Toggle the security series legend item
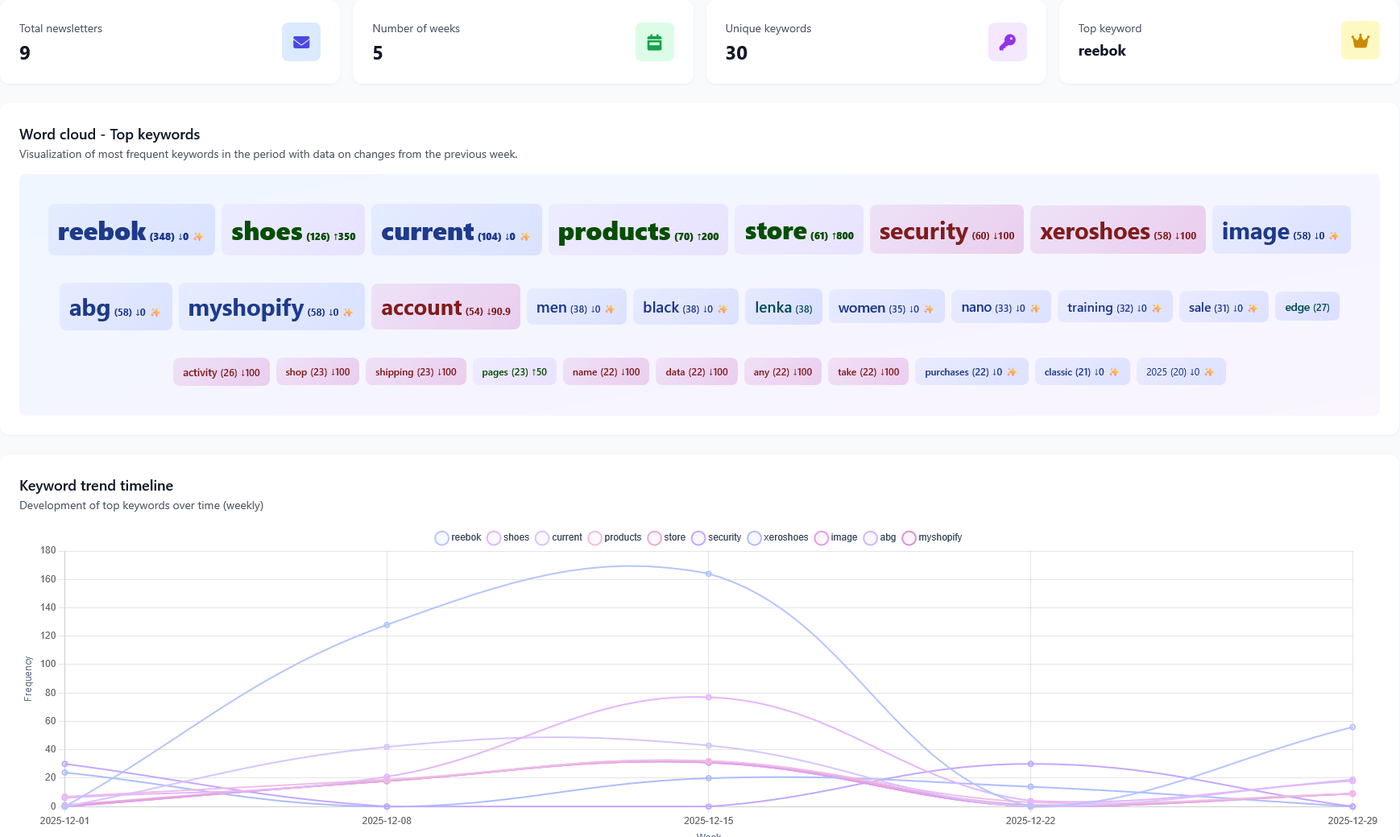Image resolution: width=1400 pixels, height=837 pixels. (x=717, y=538)
